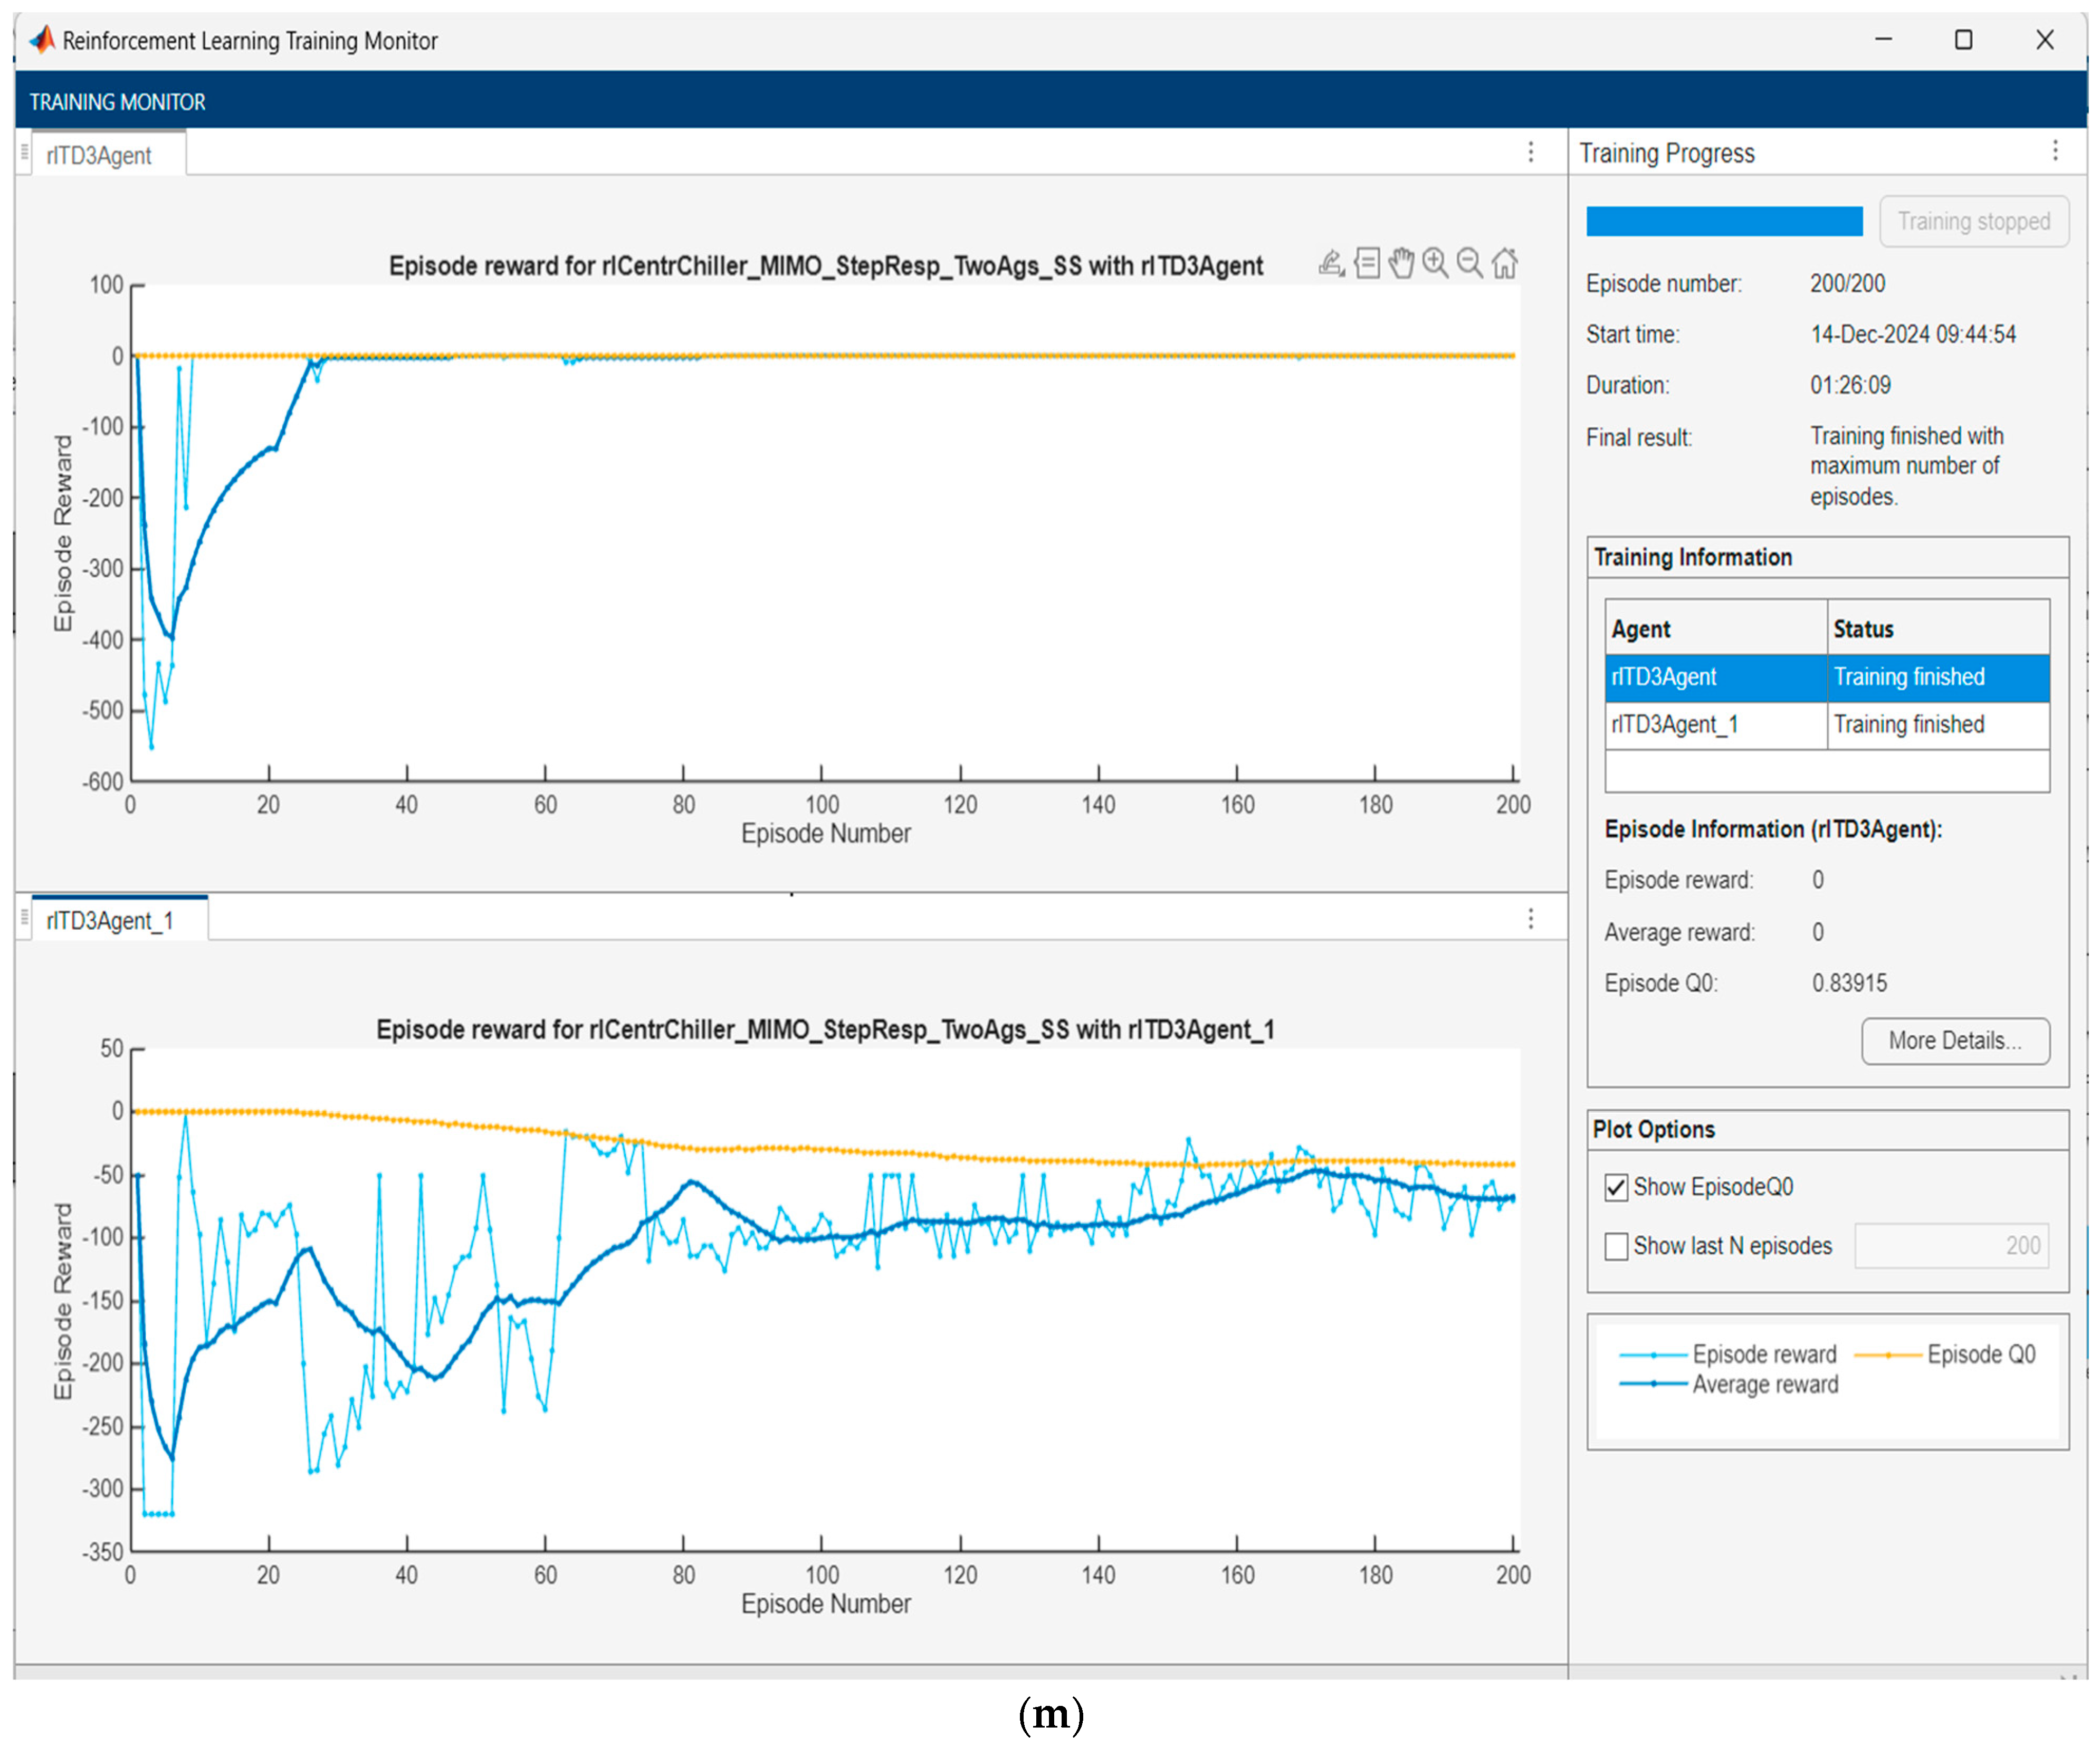2100x1746 pixels.
Task: Enable the Data Tips tool
Action: (1367, 263)
